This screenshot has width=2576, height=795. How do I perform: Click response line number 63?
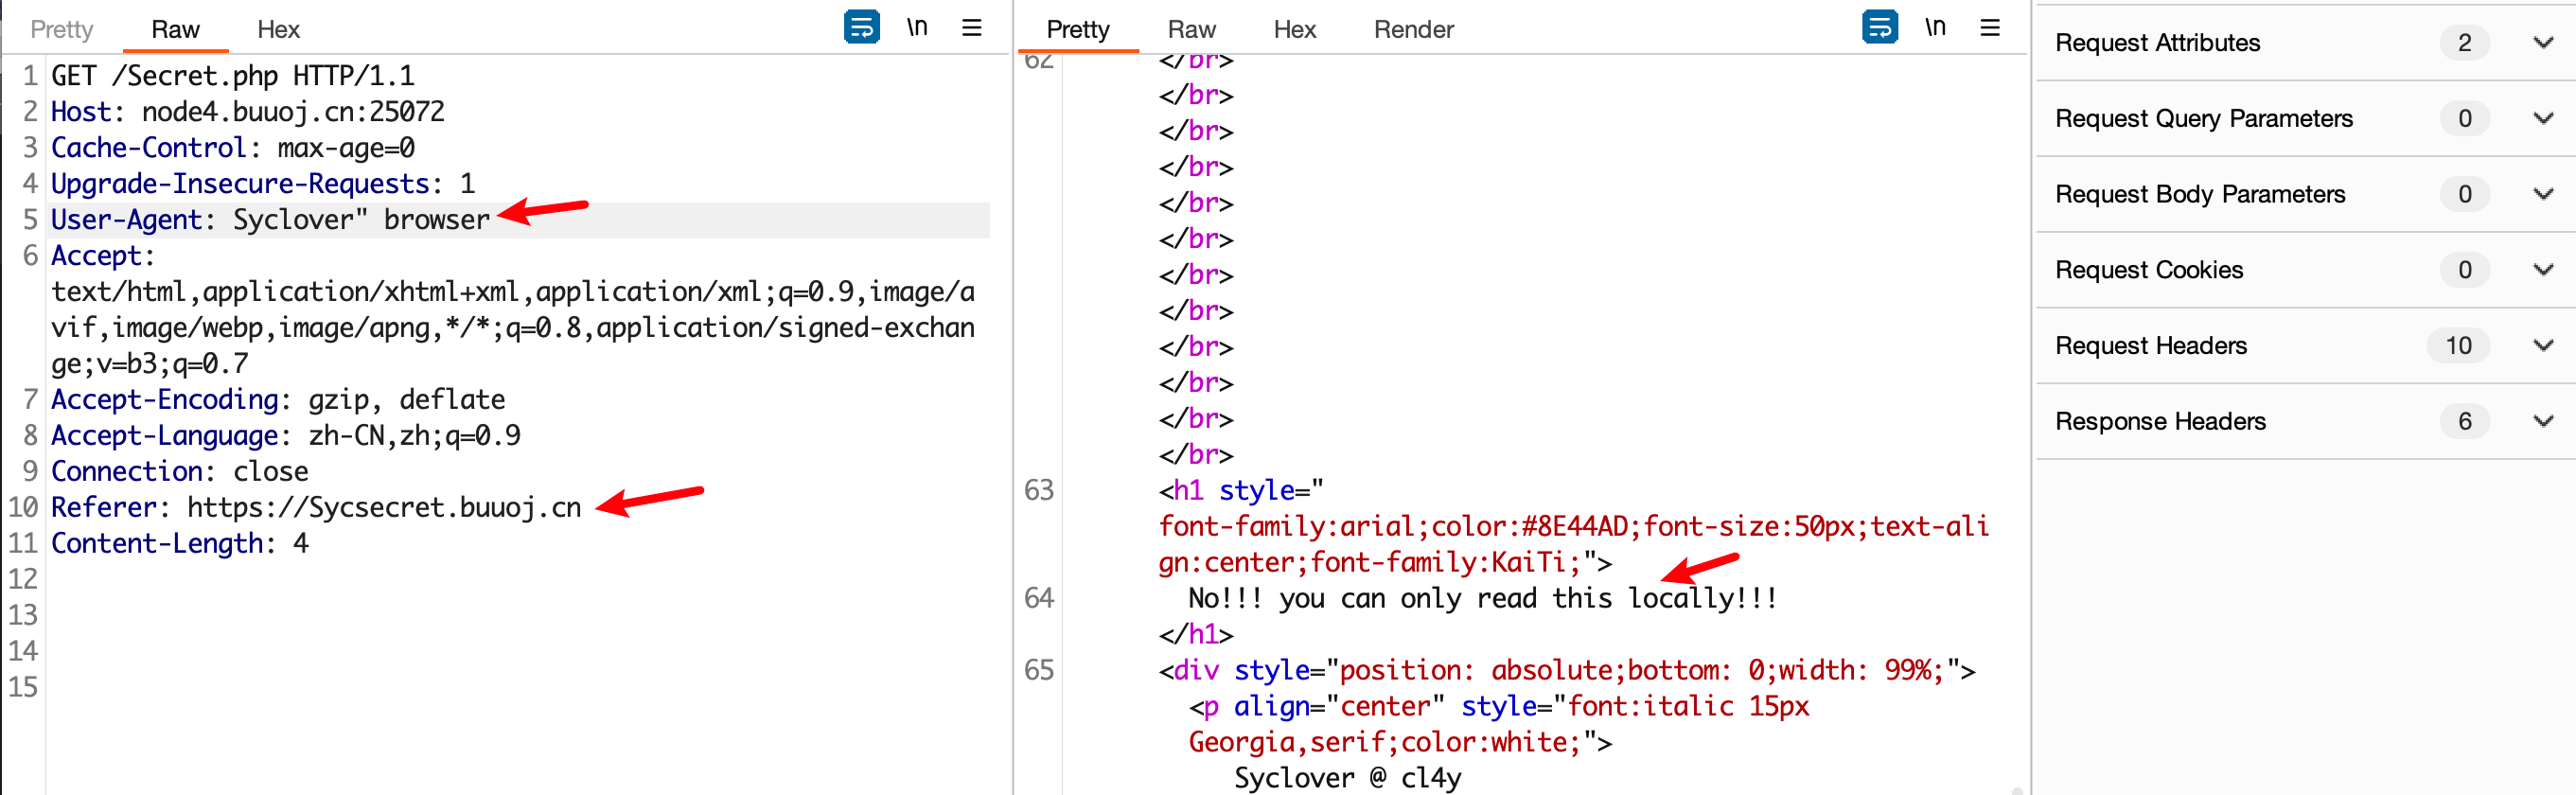(1039, 490)
